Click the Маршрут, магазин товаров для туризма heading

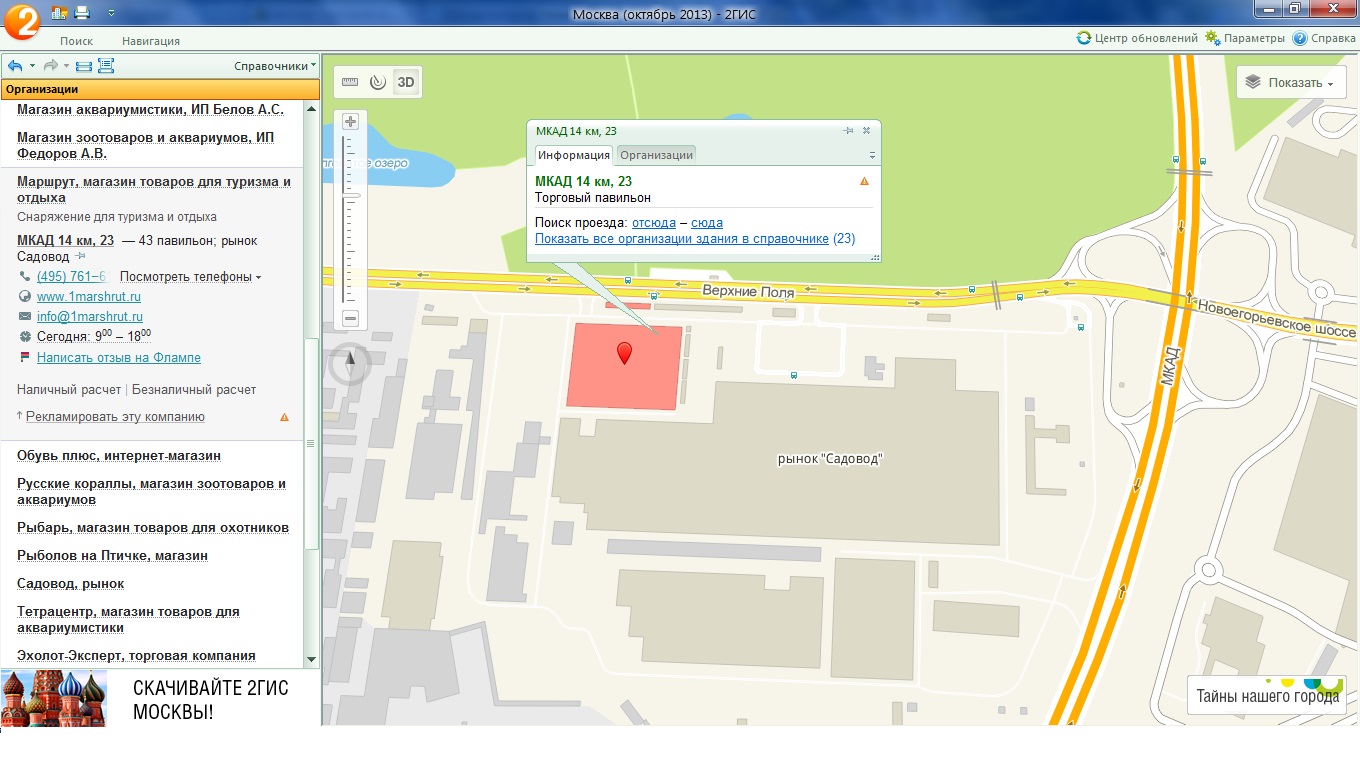pos(154,189)
